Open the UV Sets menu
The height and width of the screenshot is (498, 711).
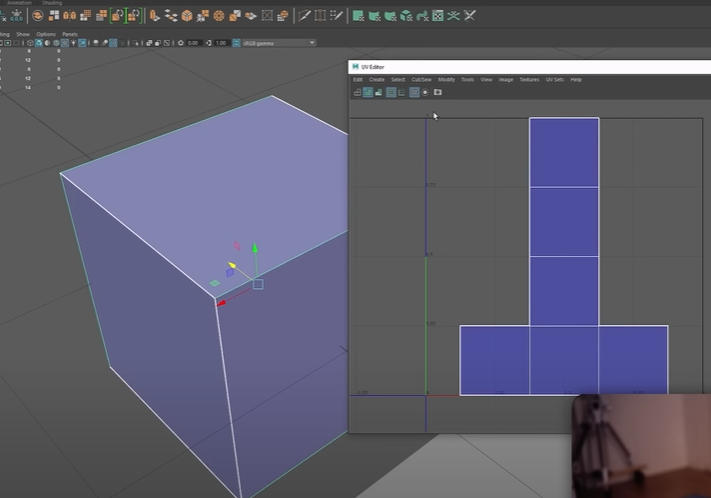click(x=555, y=79)
